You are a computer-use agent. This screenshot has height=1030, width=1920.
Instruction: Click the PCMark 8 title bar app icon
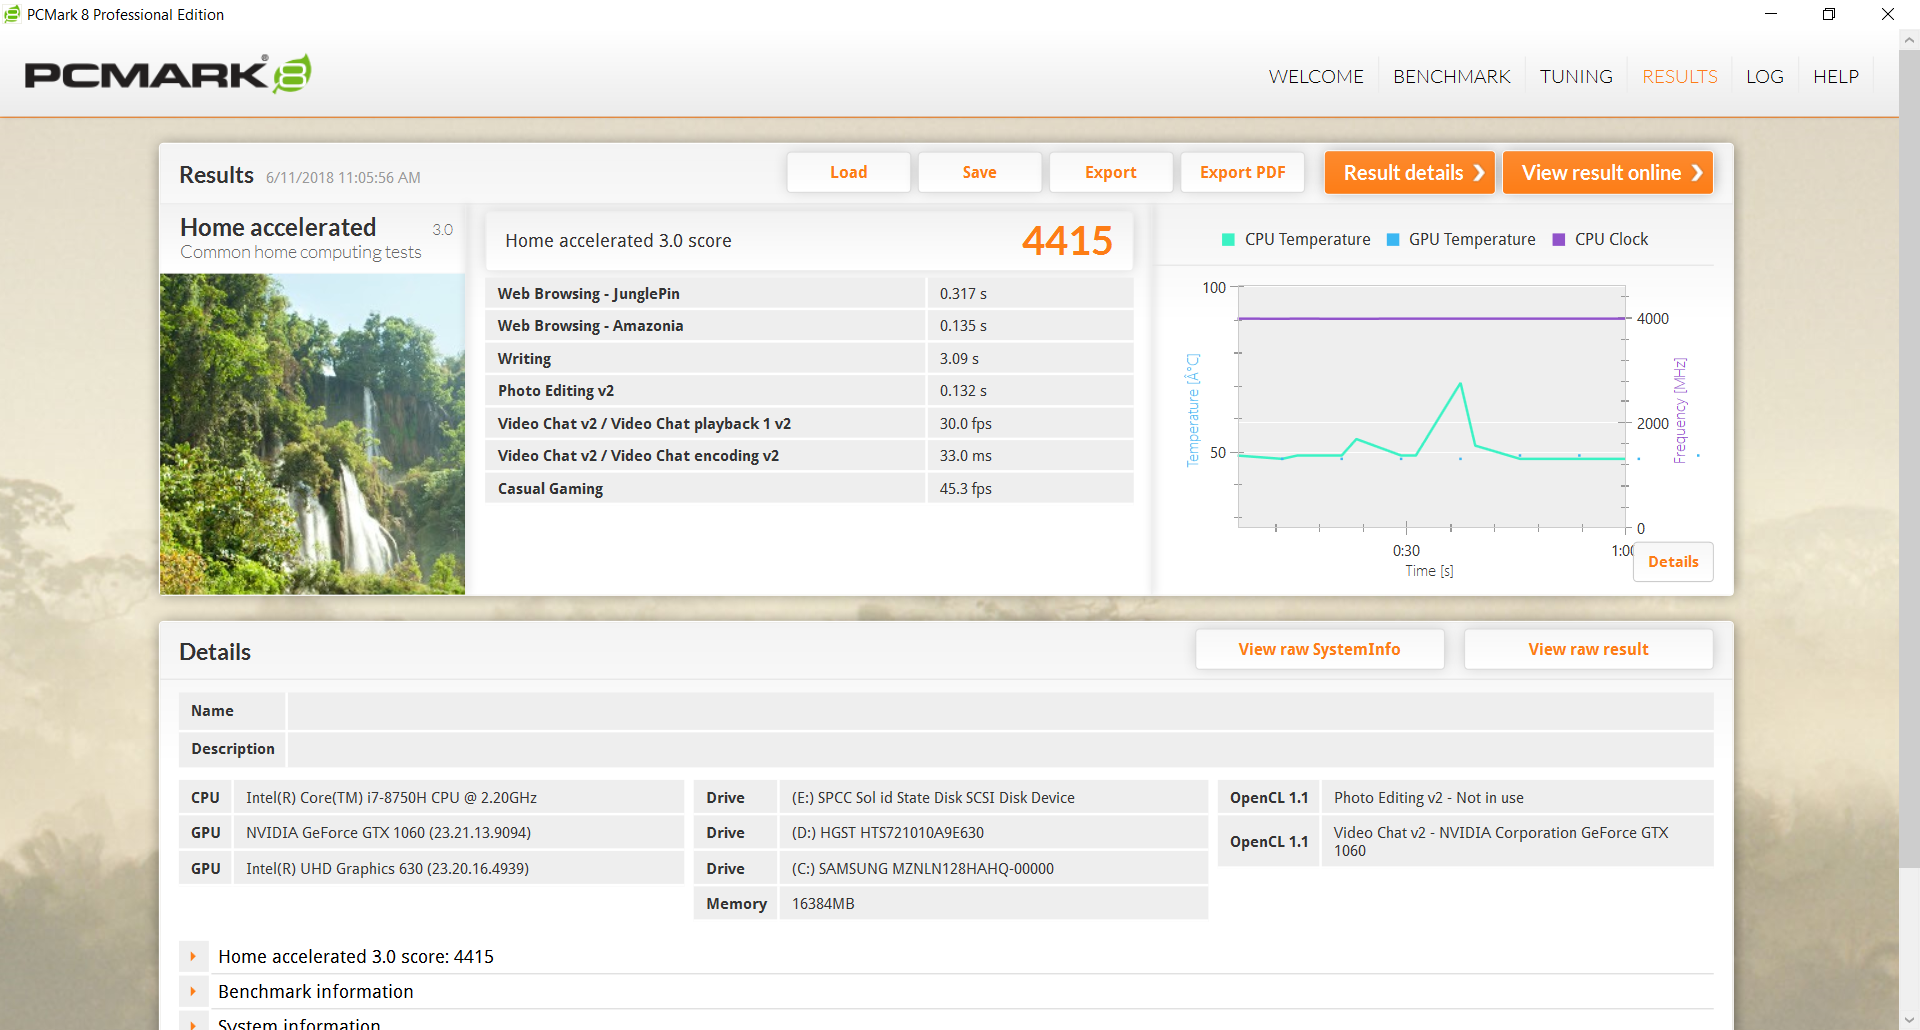pyautogui.click(x=12, y=14)
